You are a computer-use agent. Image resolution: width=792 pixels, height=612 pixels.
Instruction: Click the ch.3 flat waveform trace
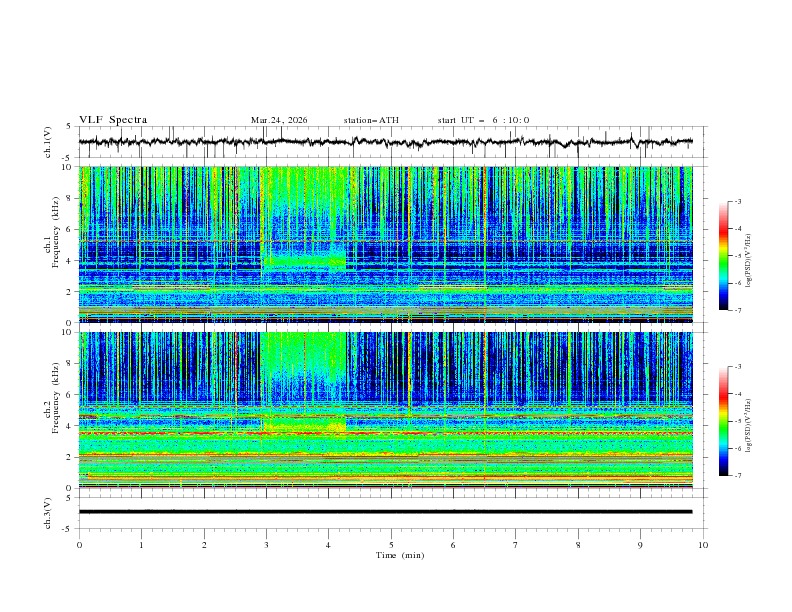[x=390, y=511]
